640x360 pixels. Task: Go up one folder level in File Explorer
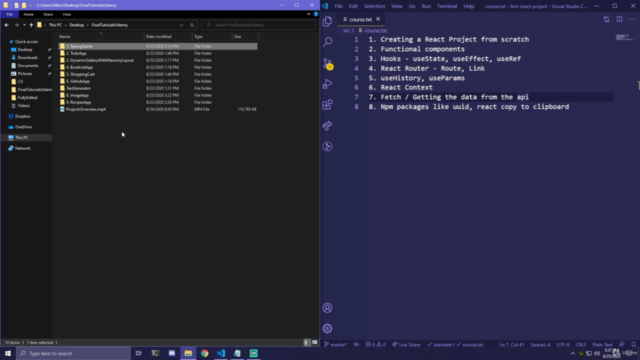click(31, 25)
